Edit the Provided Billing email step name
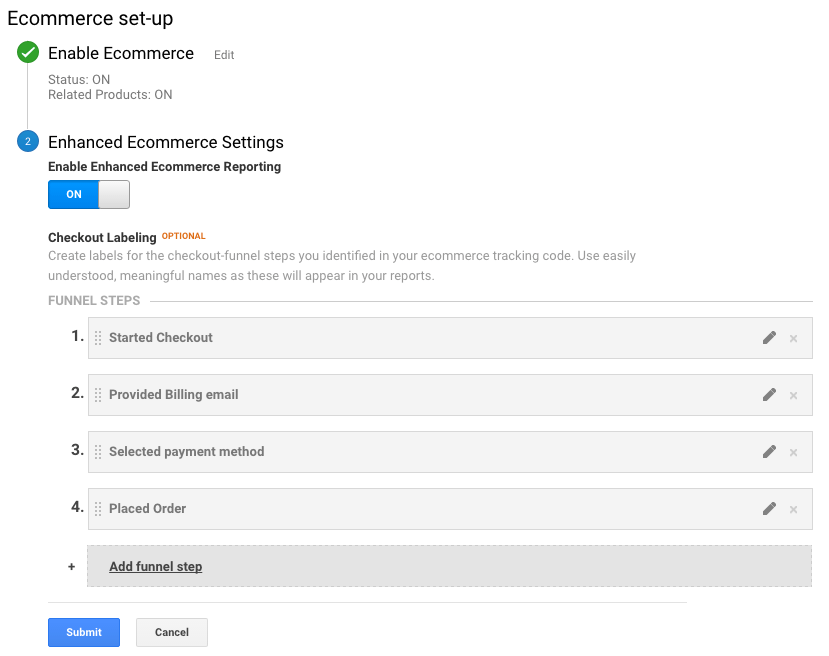 (769, 395)
